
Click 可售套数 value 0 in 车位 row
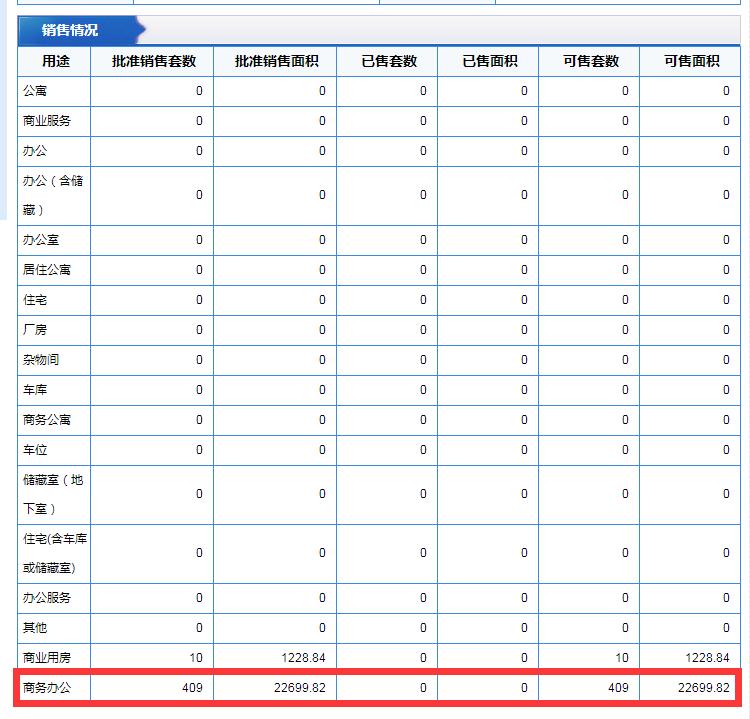[625, 450]
